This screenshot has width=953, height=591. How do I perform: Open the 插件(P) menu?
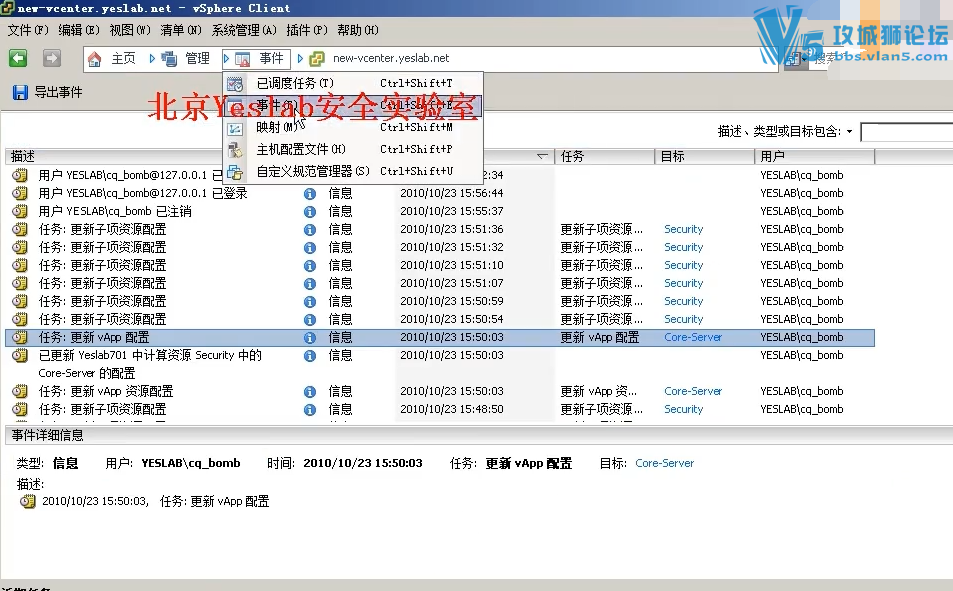(x=307, y=30)
